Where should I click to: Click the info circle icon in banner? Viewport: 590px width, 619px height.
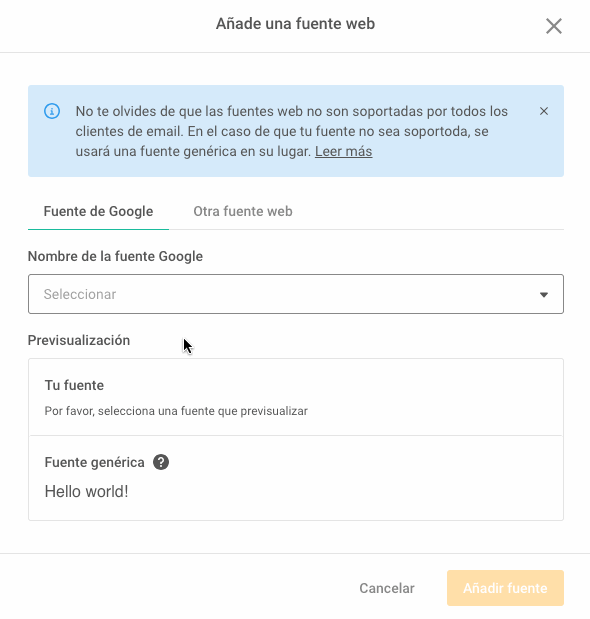click(x=52, y=111)
